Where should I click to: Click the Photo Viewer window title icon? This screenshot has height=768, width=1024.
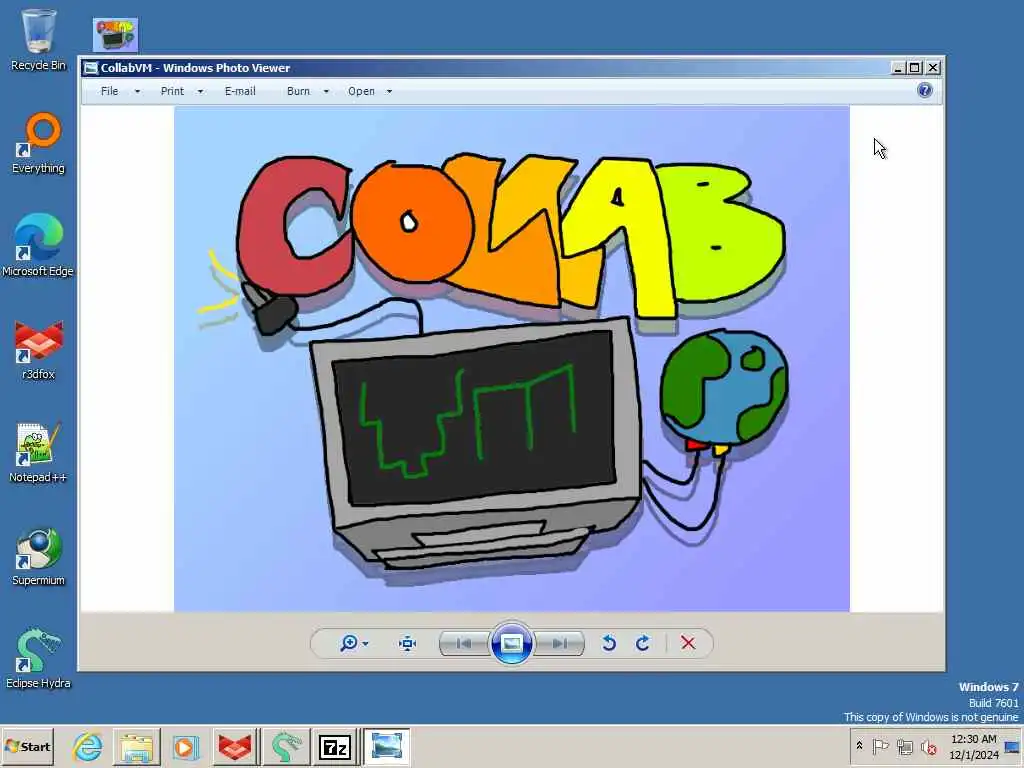tap(91, 68)
